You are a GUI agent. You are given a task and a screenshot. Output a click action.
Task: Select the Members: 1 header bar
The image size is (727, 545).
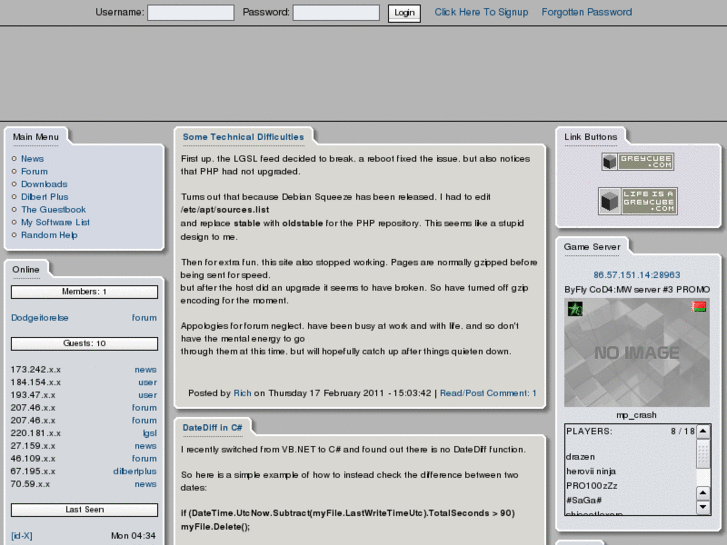(84, 292)
